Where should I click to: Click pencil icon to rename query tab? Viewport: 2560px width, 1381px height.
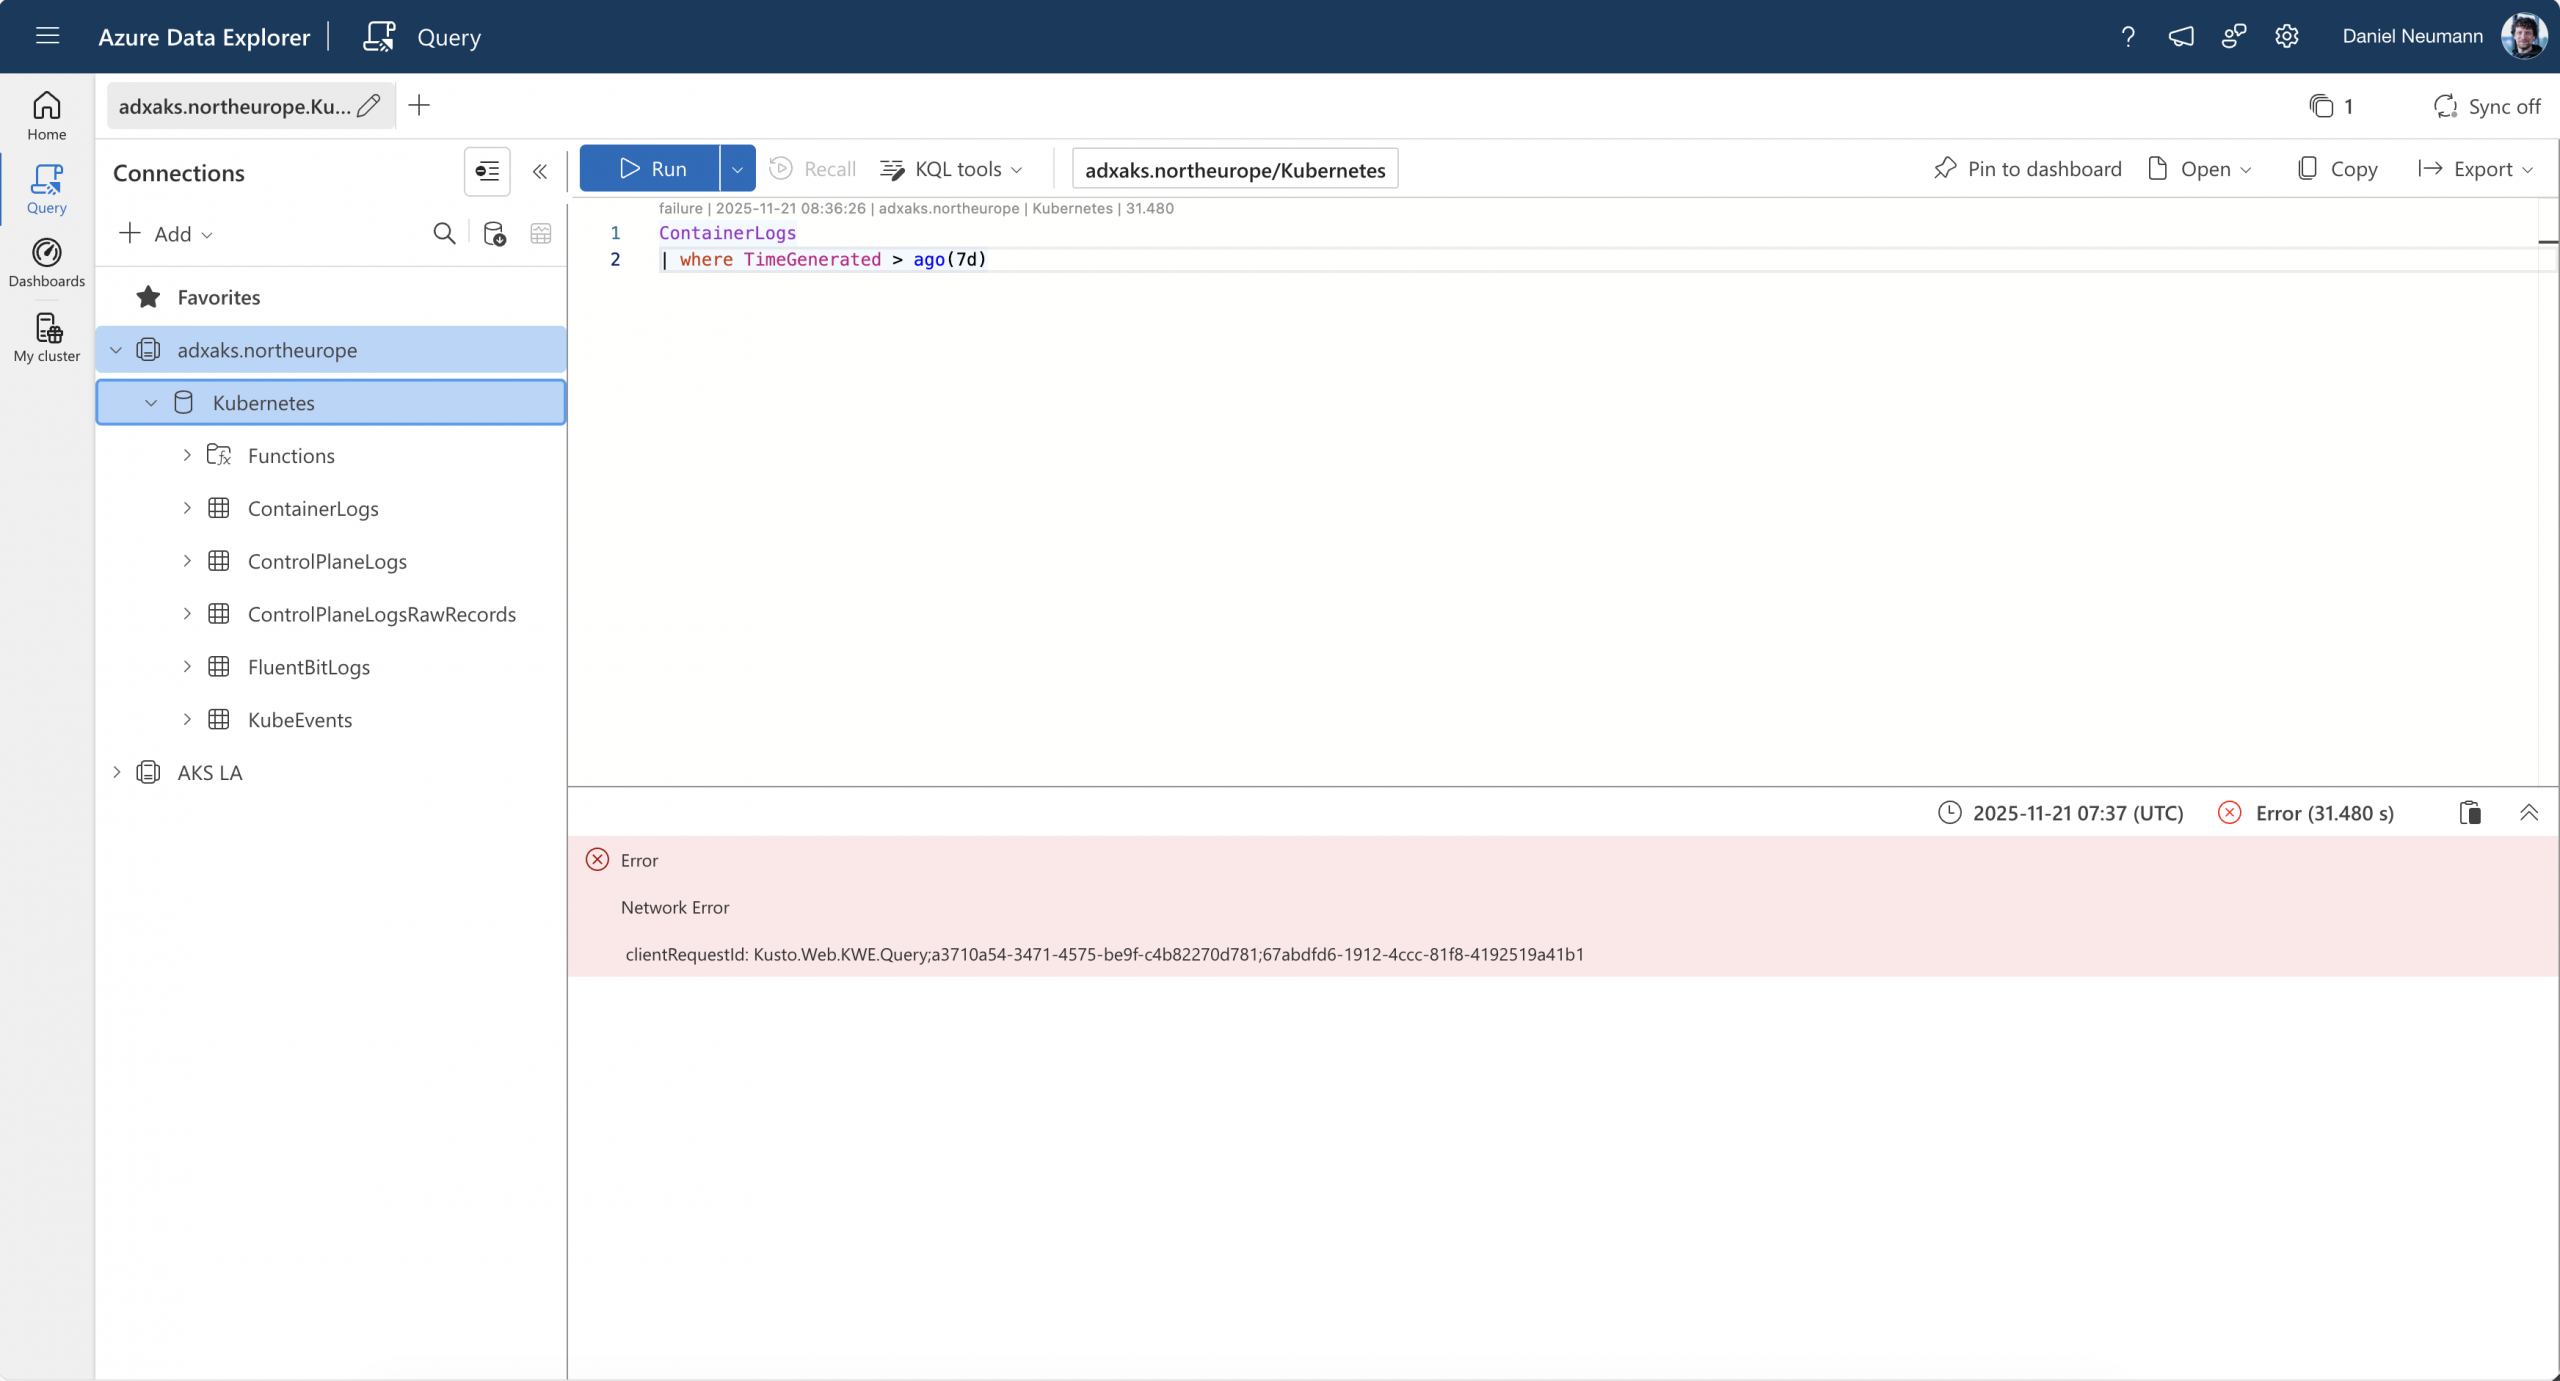(369, 106)
